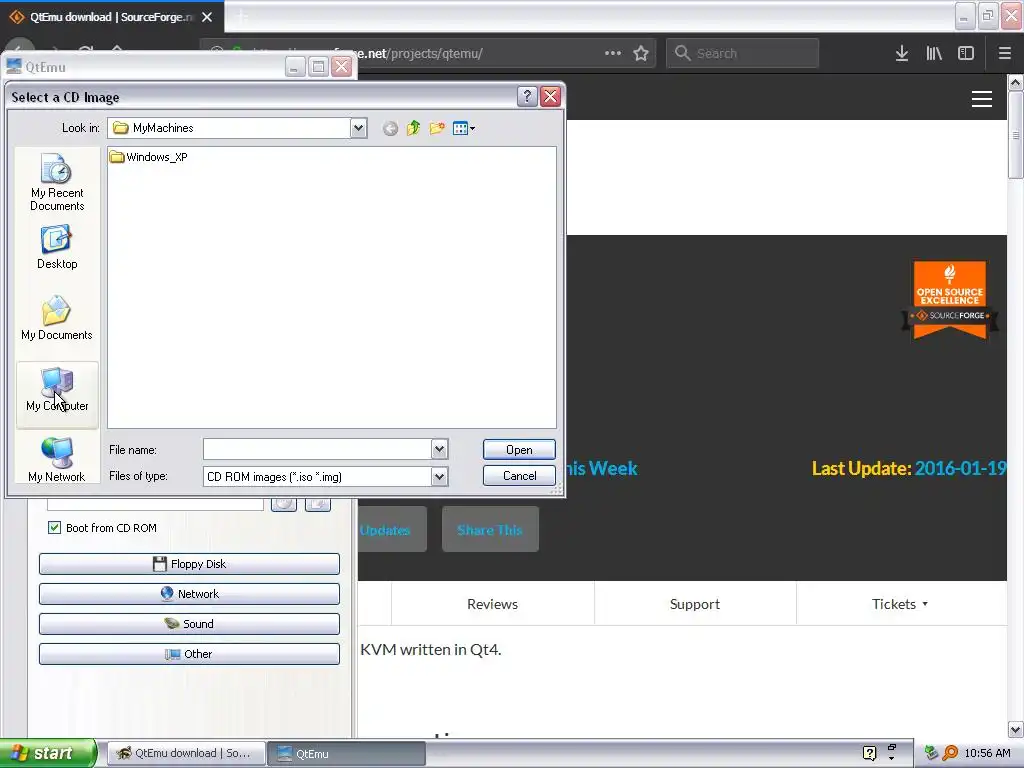Open Firefox downloads arrow icon

click(902, 54)
